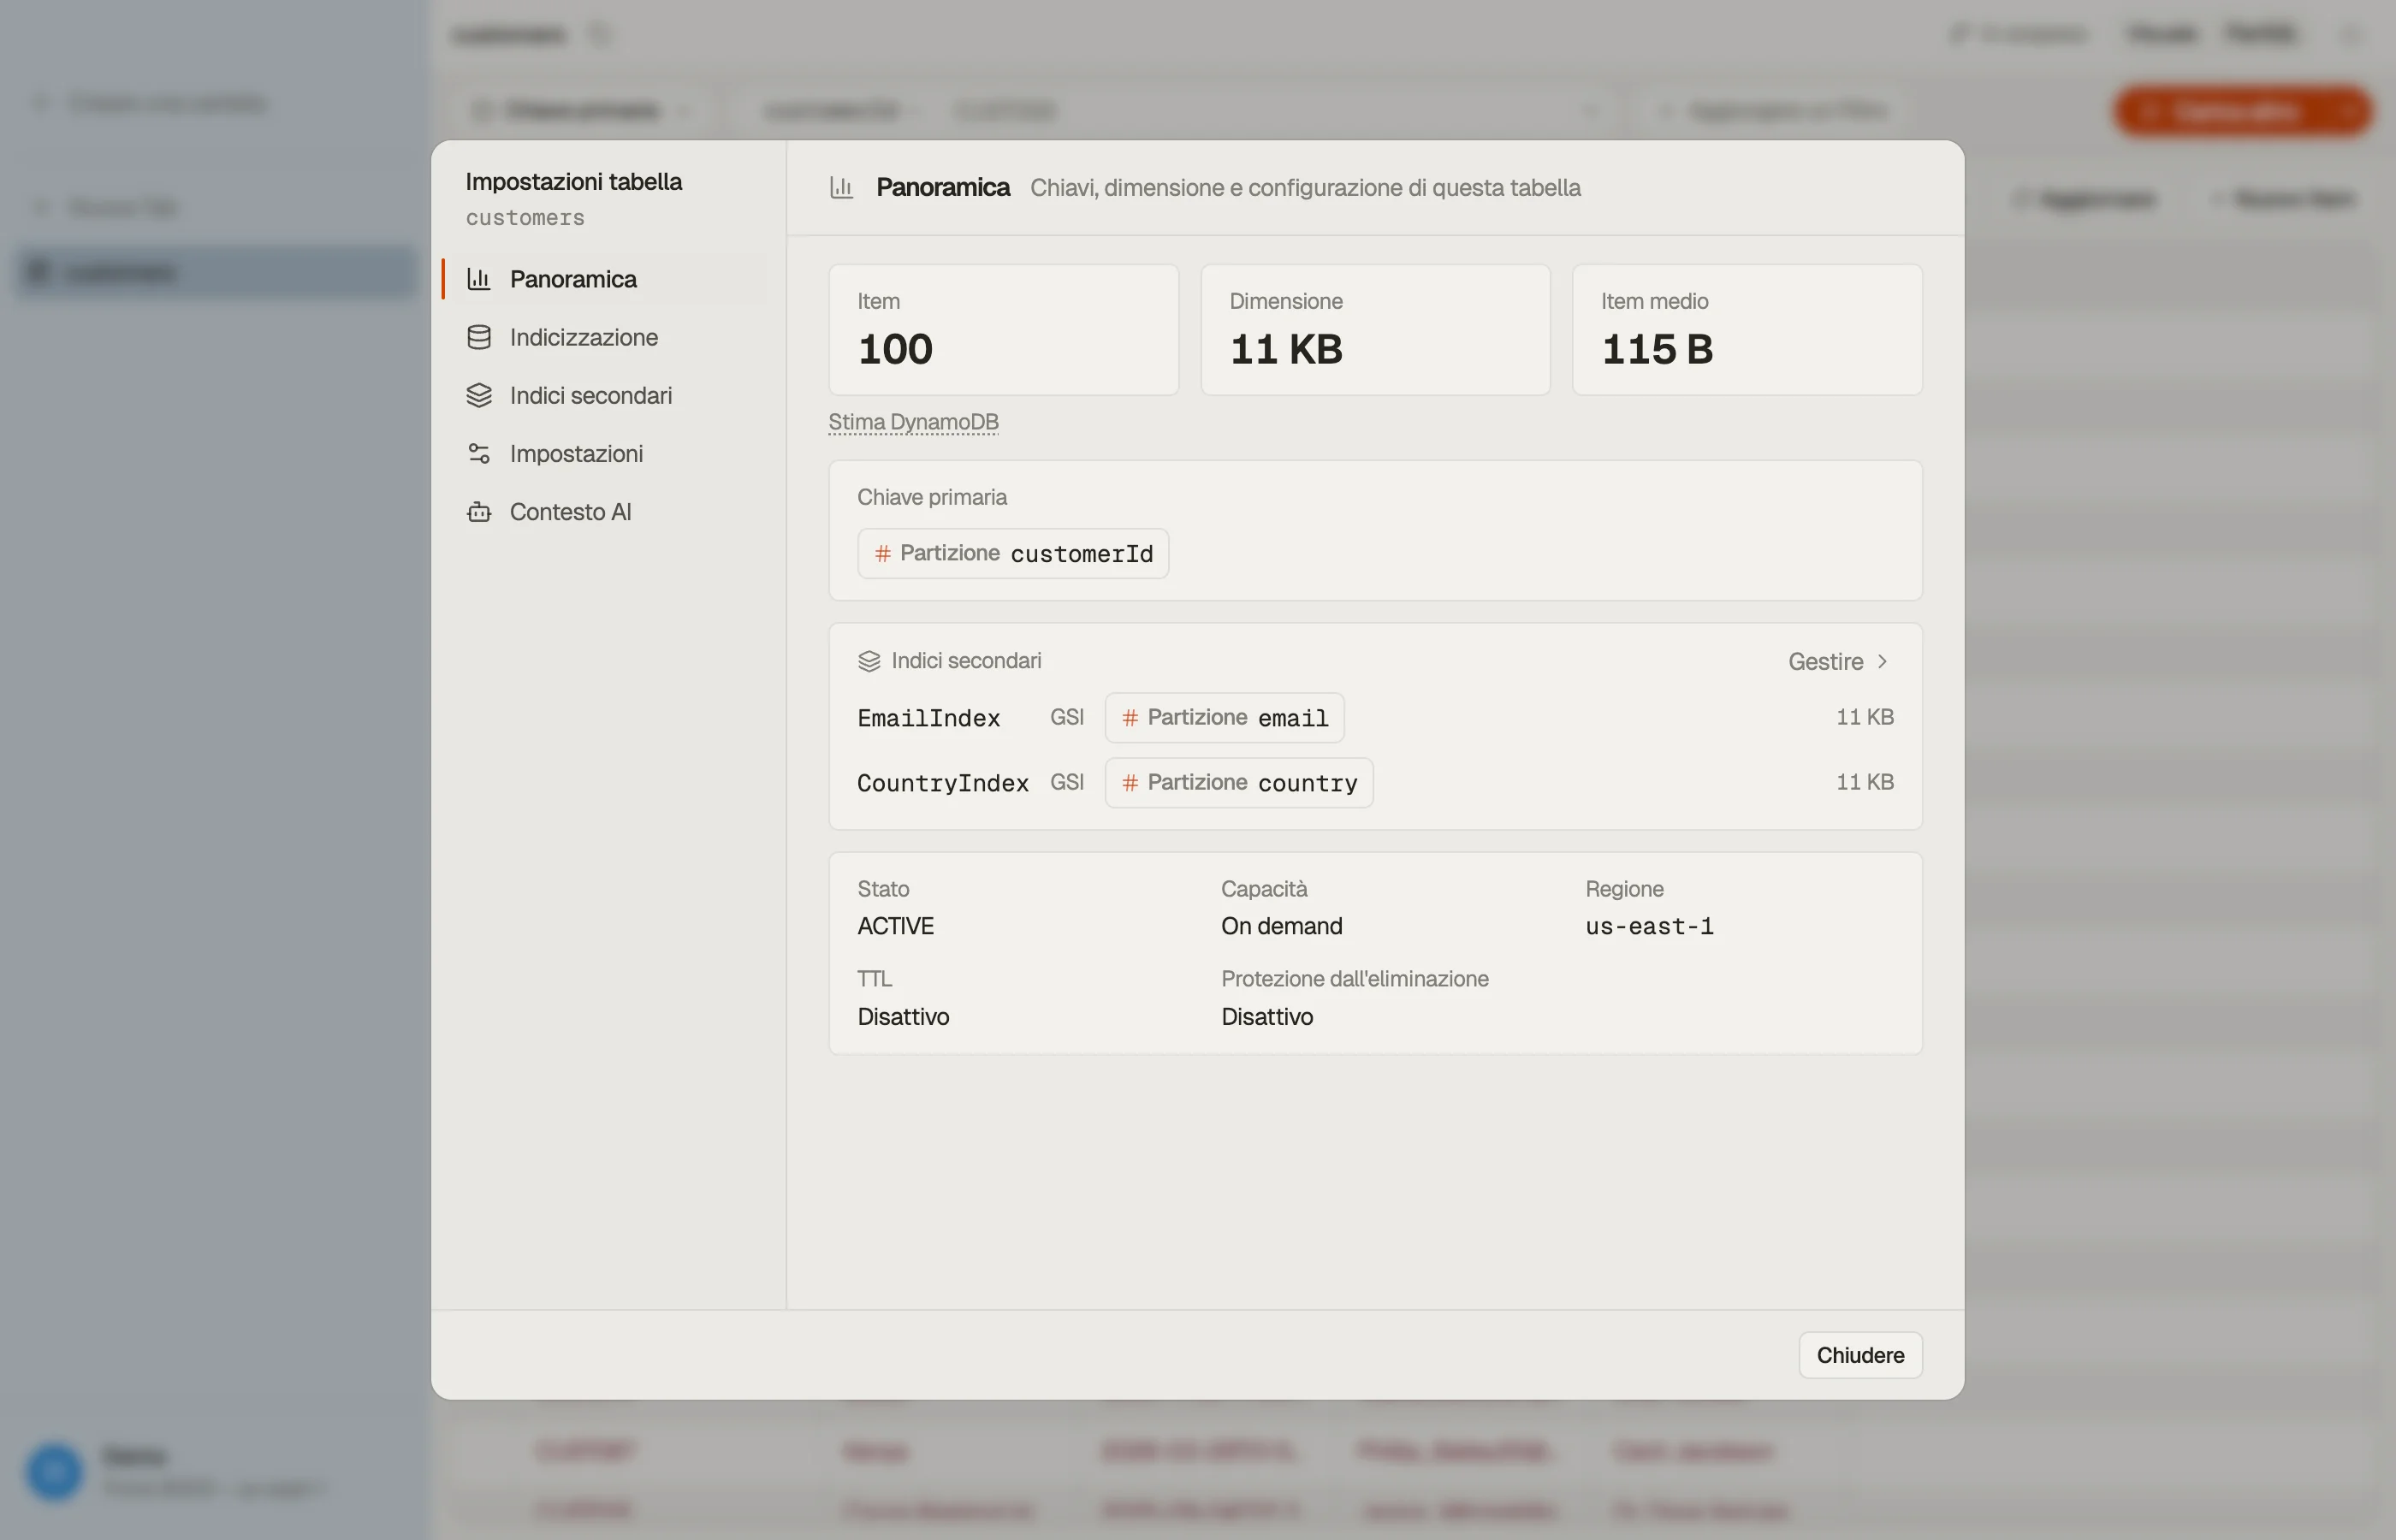The width and height of the screenshot is (2396, 1540).
Task: Click the EmailIndex index name
Action: click(x=928, y=718)
